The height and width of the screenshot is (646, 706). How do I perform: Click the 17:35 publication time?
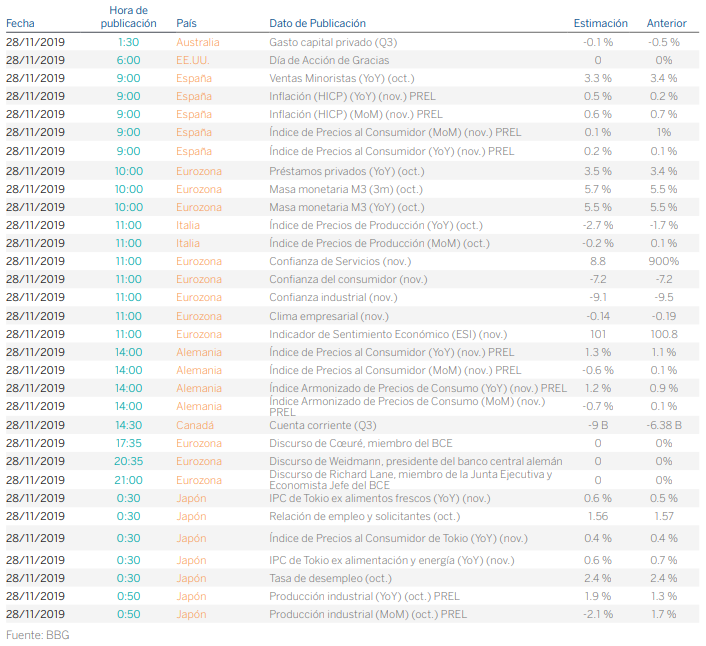tap(128, 443)
